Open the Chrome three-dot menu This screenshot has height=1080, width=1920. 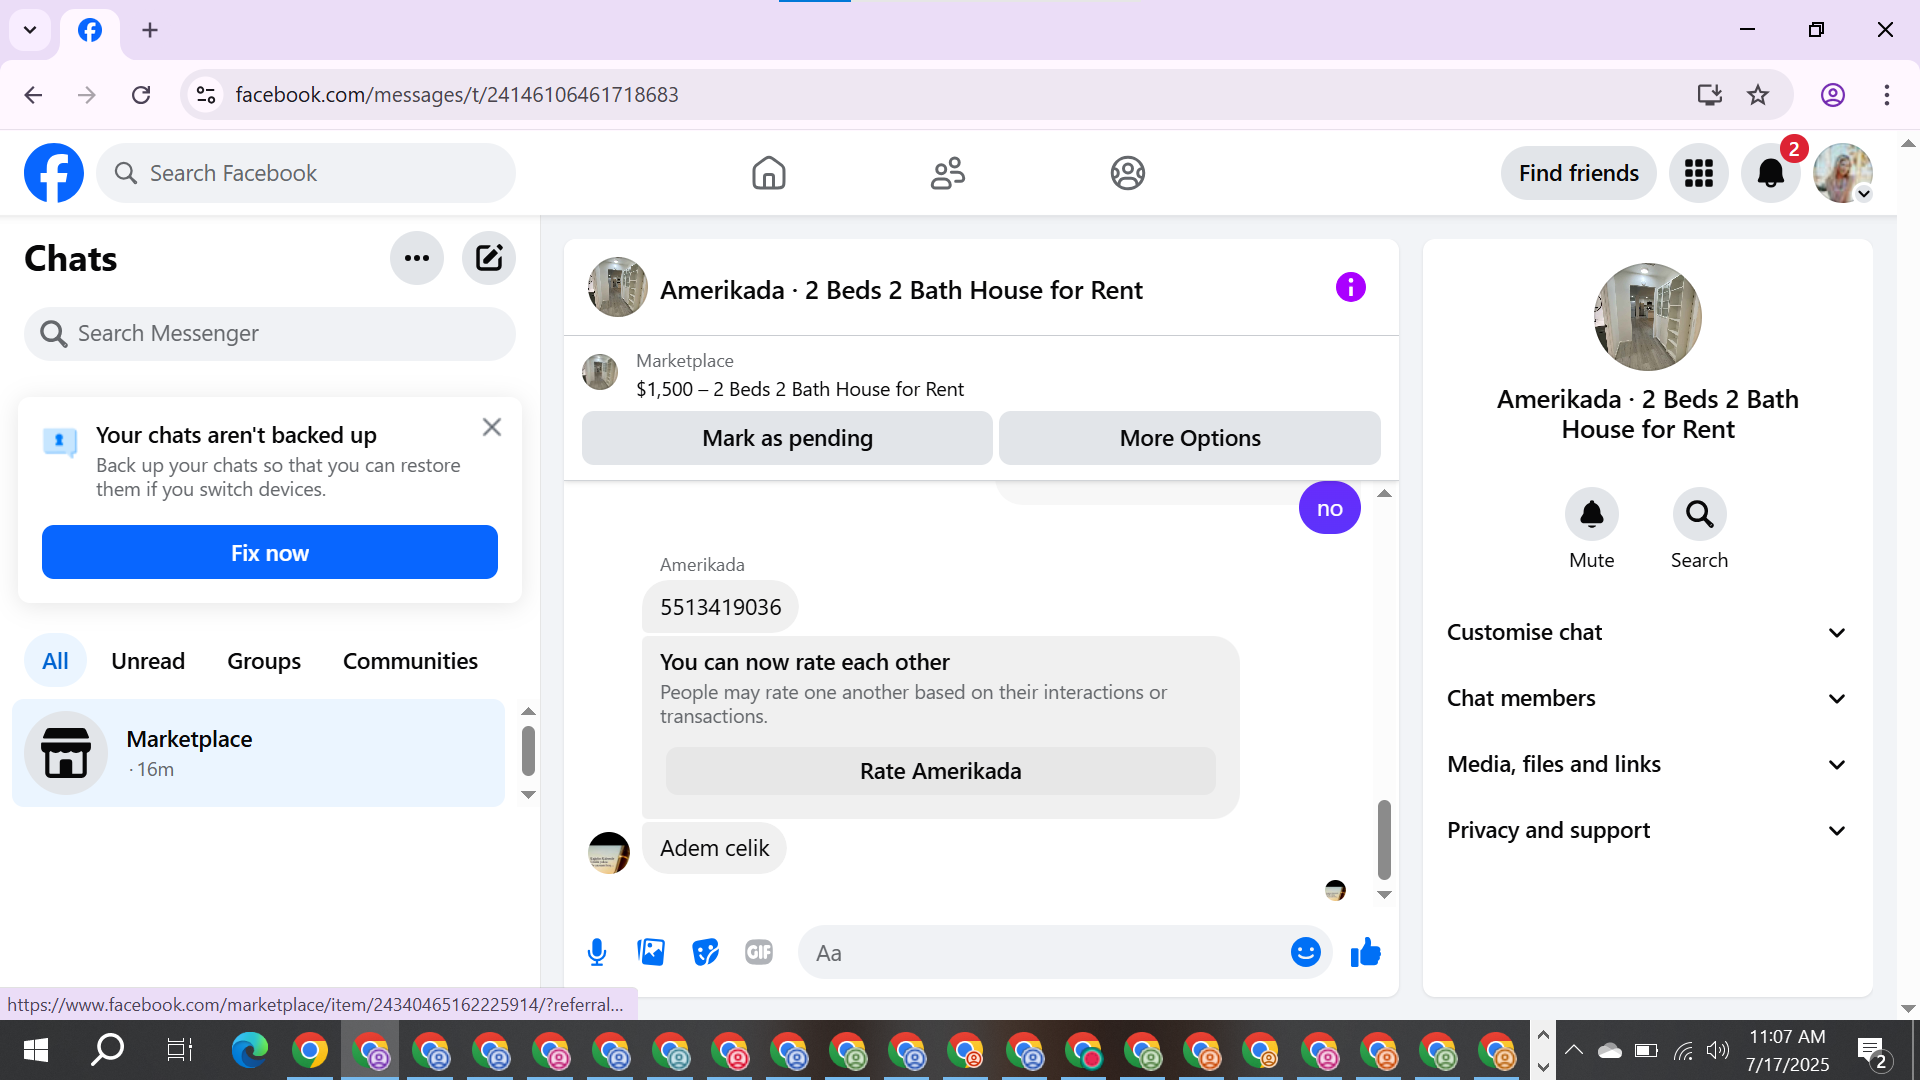(x=1886, y=95)
